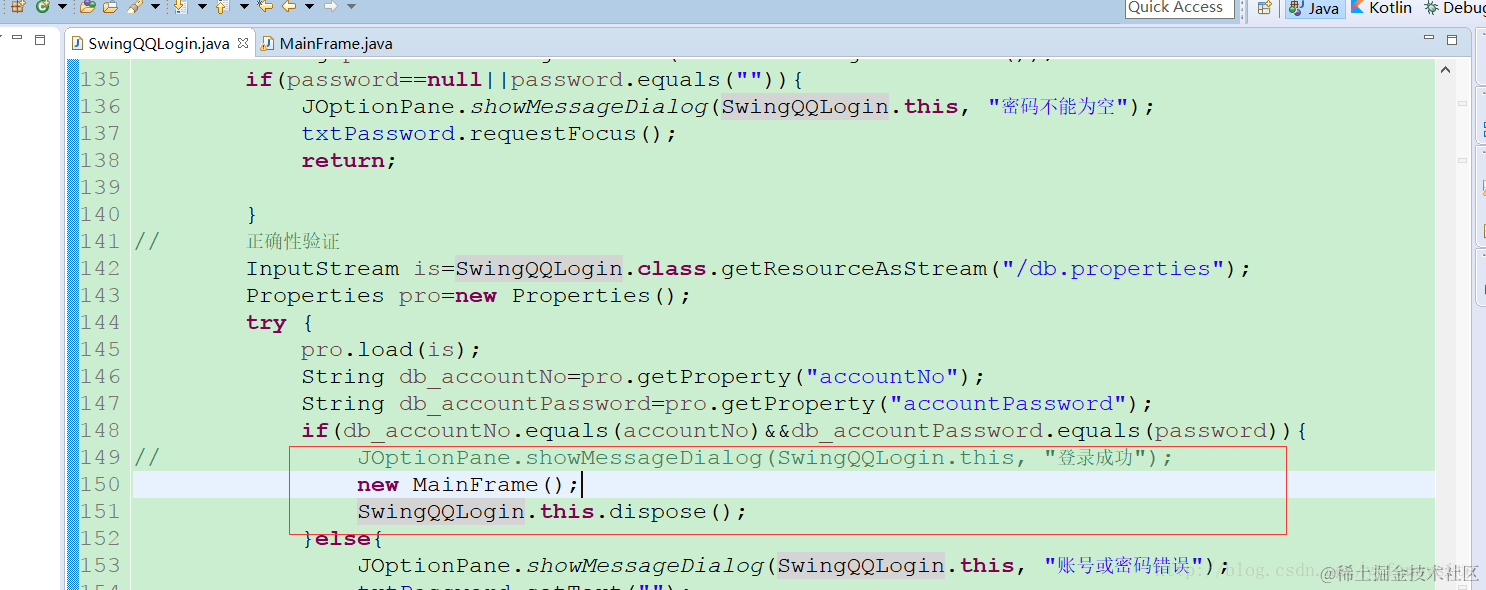1486x590 pixels.
Task: Minimize the editor area
Action: tap(1429, 37)
